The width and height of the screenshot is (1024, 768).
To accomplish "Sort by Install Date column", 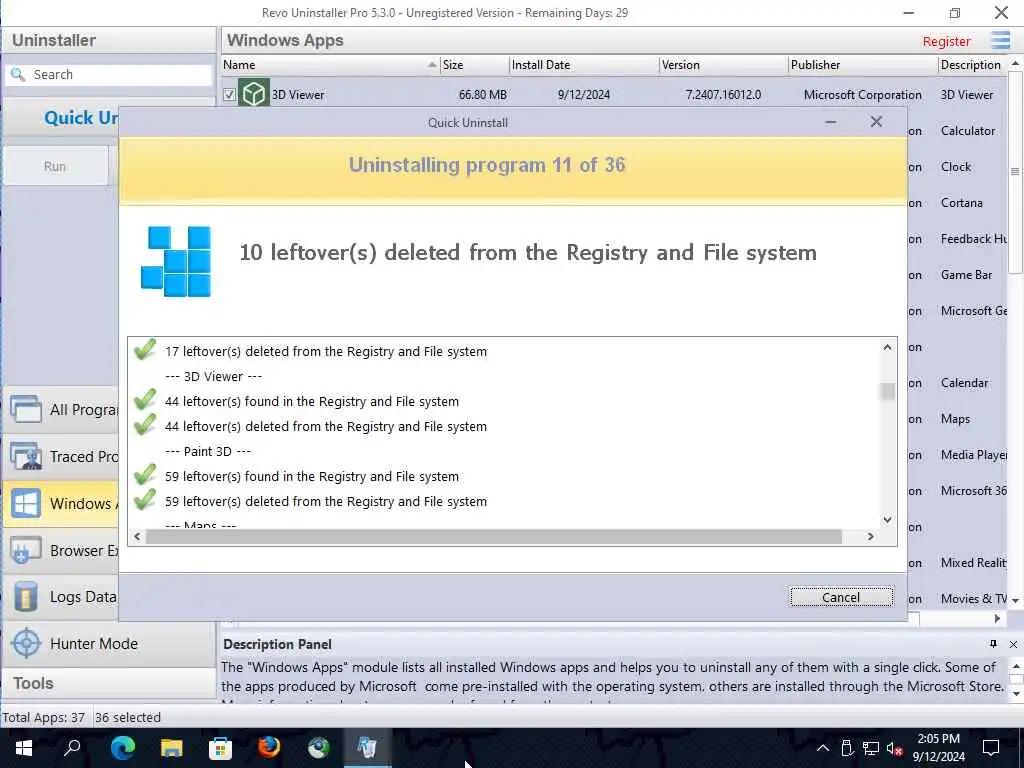I will 584,65.
